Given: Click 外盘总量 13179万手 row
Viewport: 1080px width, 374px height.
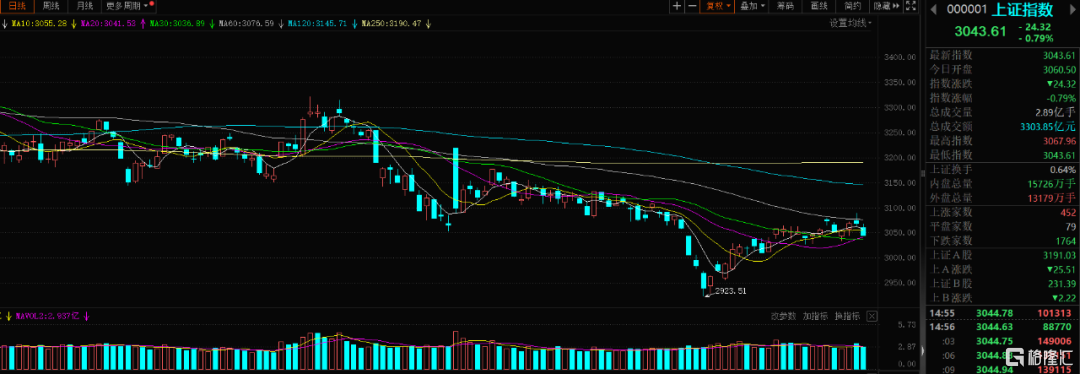Looking at the screenshot, I should (x=1002, y=198).
